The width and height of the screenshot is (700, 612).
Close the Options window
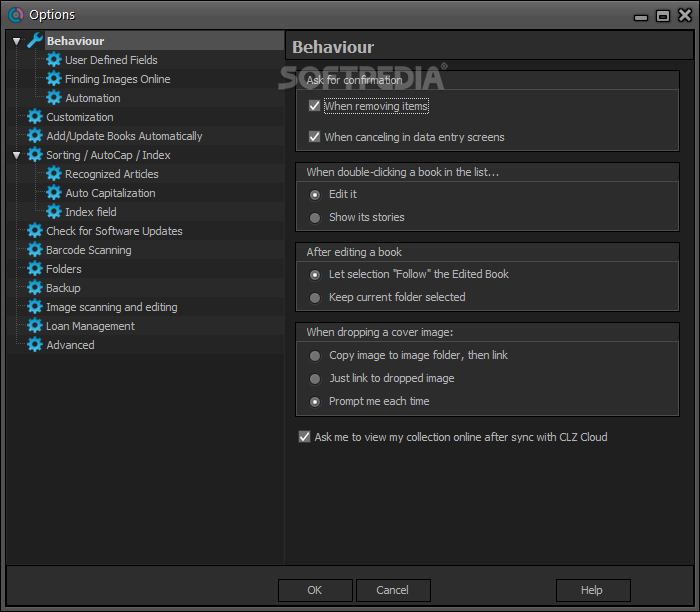(x=685, y=15)
